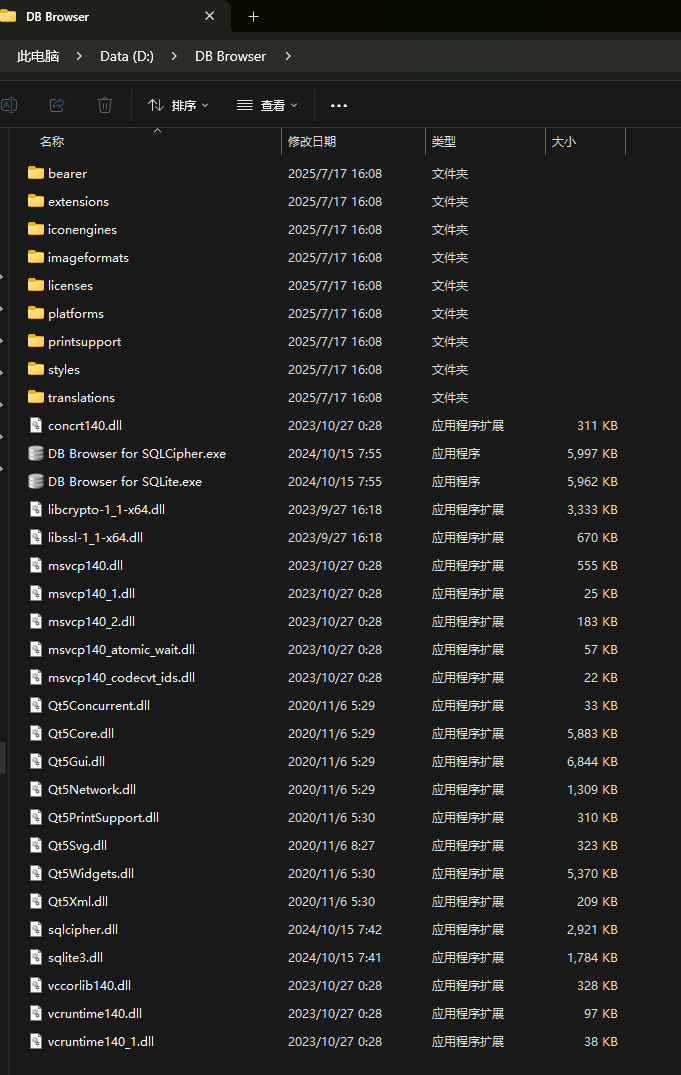Click the 5,997 KB size value
The width and height of the screenshot is (681, 1075).
593,453
